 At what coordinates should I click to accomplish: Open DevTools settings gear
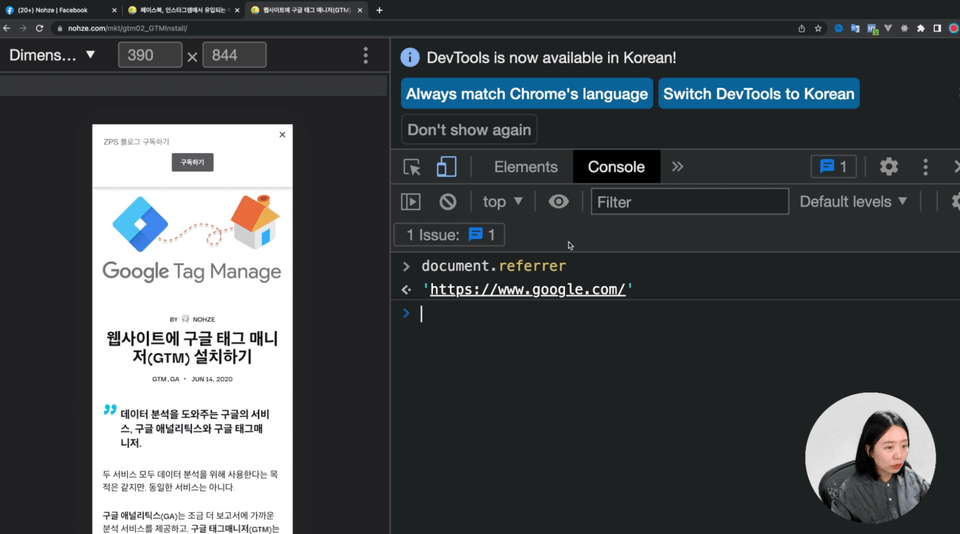[x=888, y=167]
